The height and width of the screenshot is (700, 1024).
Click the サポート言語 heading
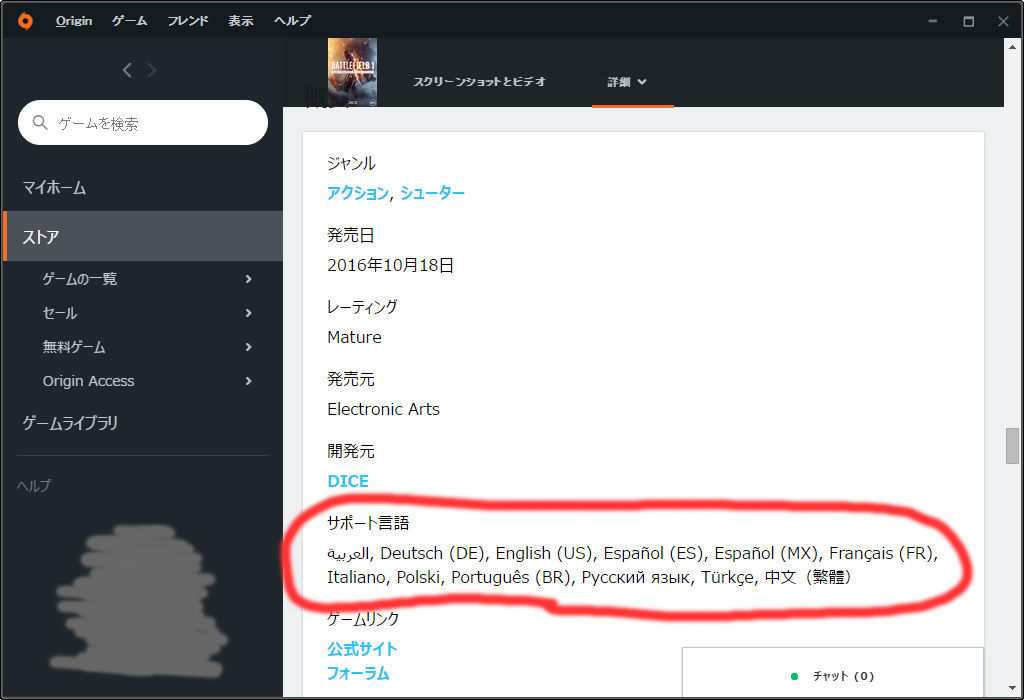368,523
